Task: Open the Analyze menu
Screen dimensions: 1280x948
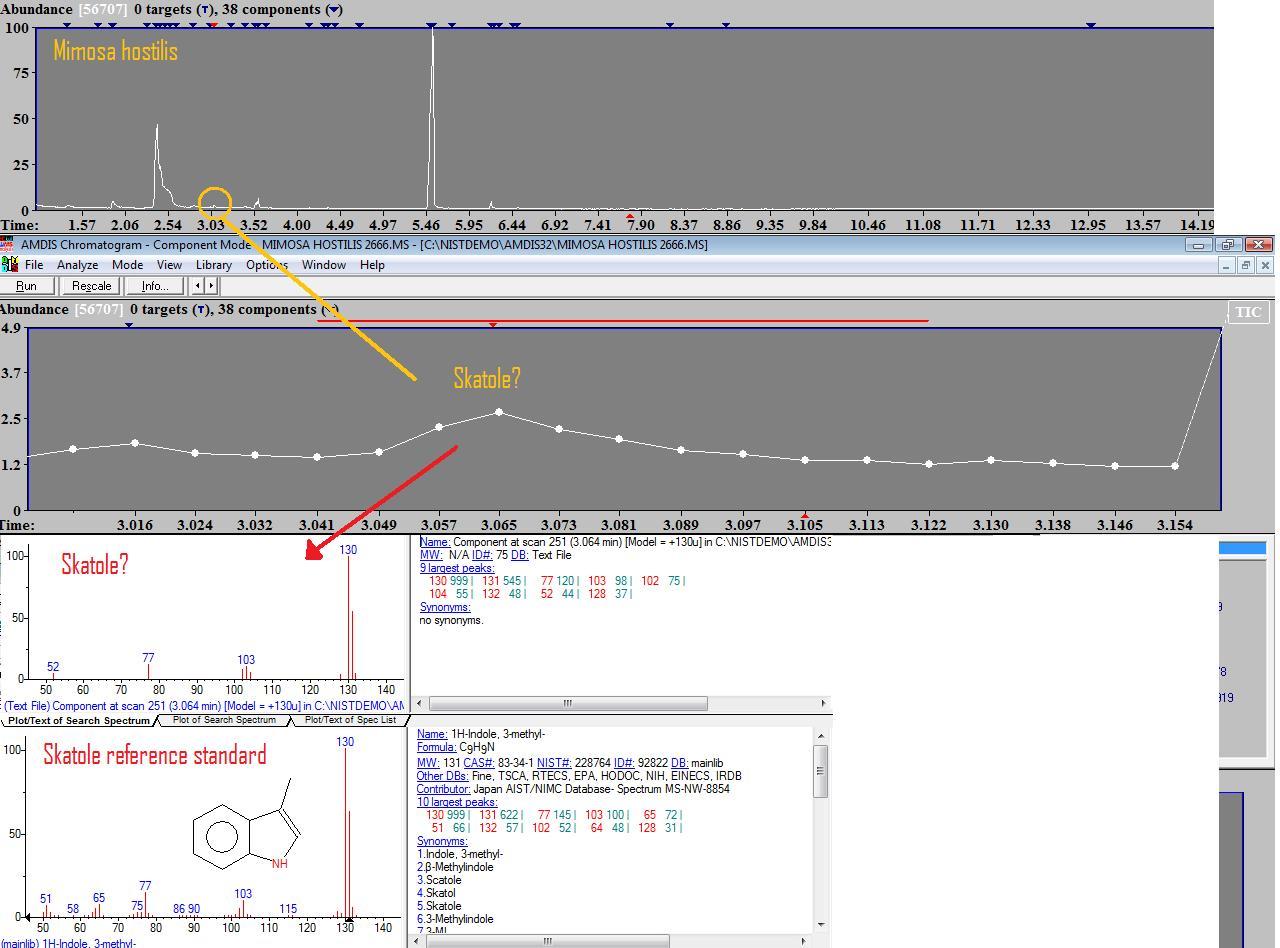Action: (77, 265)
